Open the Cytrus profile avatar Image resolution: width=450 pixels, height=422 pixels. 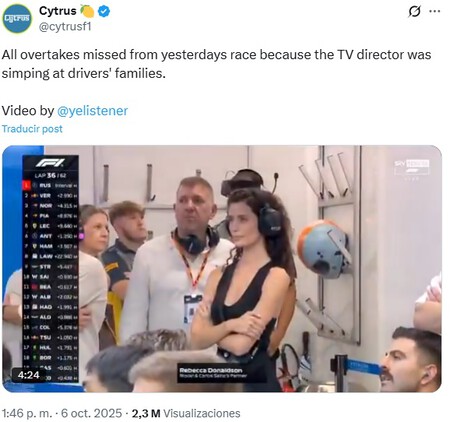(17, 18)
